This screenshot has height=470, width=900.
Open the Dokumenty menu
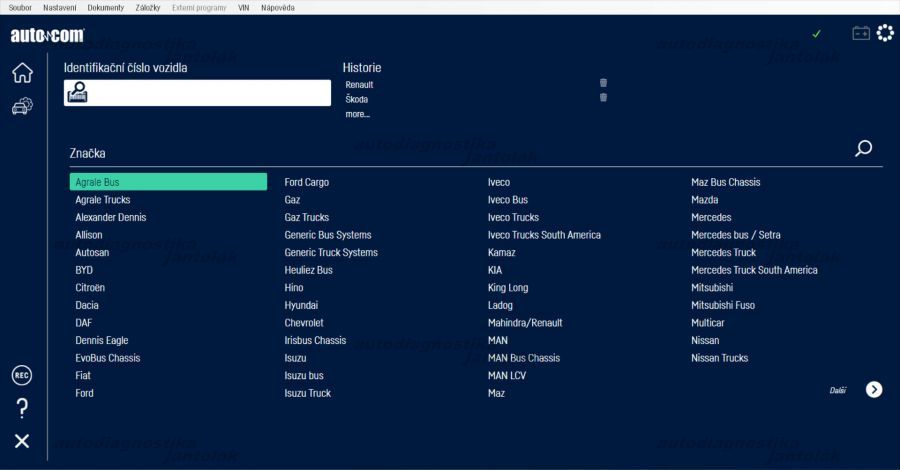tap(106, 7)
